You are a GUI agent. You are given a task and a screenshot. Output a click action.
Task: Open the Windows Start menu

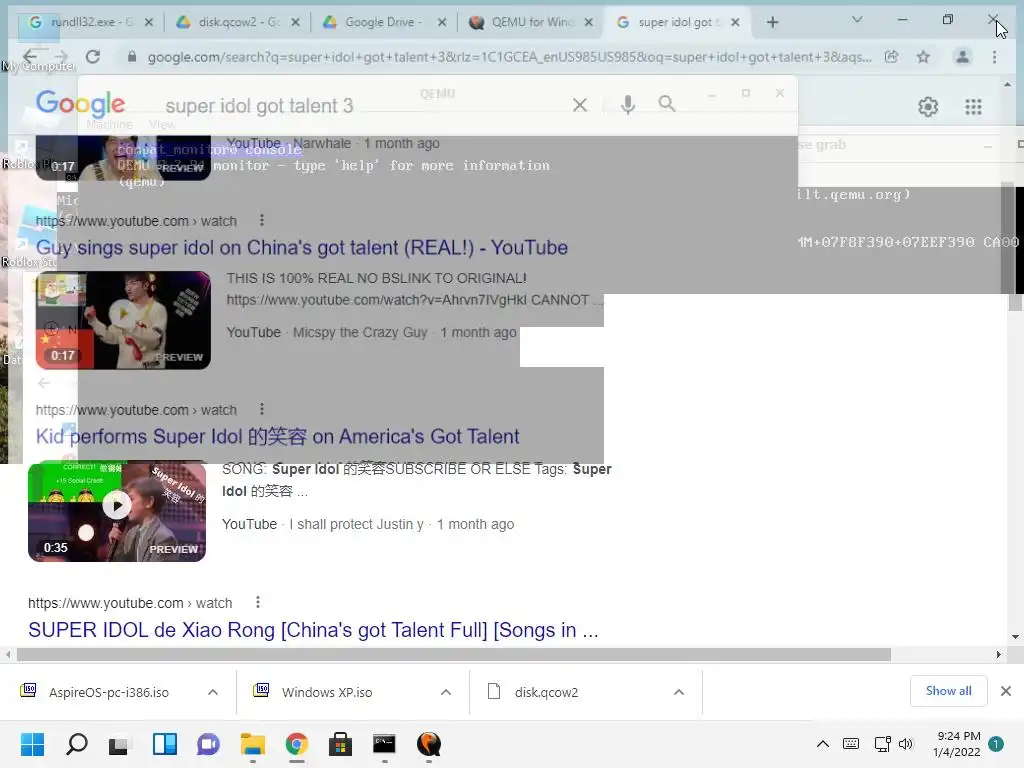32,744
